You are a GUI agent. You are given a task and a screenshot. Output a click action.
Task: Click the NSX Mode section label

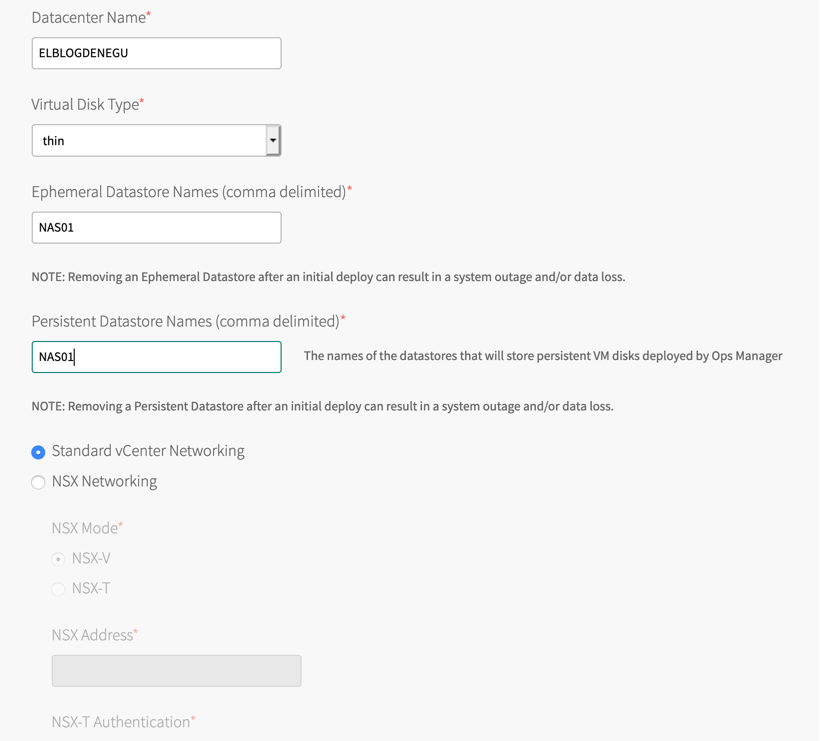coord(82,527)
